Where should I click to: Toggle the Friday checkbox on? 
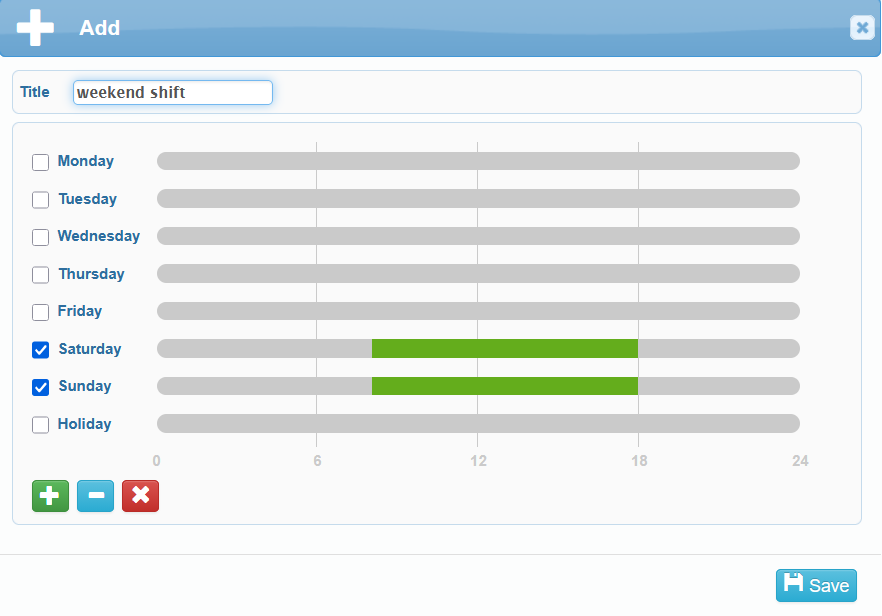(x=41, y=312)
